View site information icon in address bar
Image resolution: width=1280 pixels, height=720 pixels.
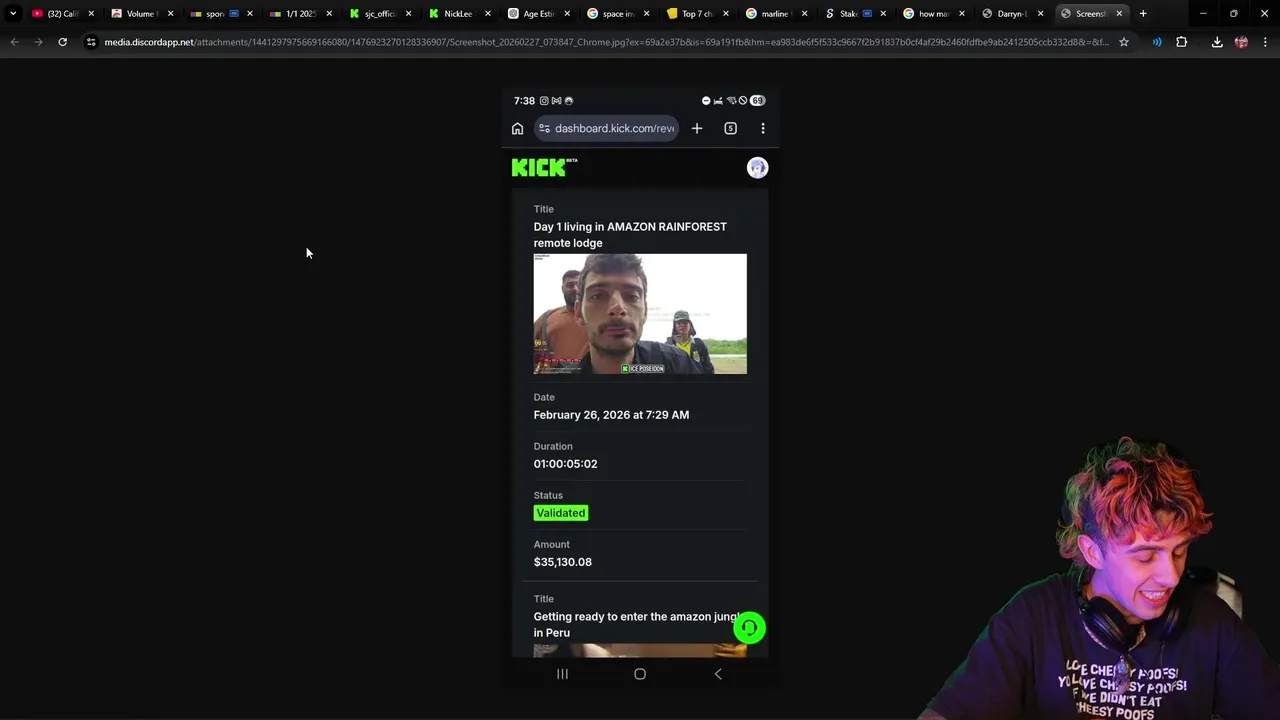tap(91, 42)
